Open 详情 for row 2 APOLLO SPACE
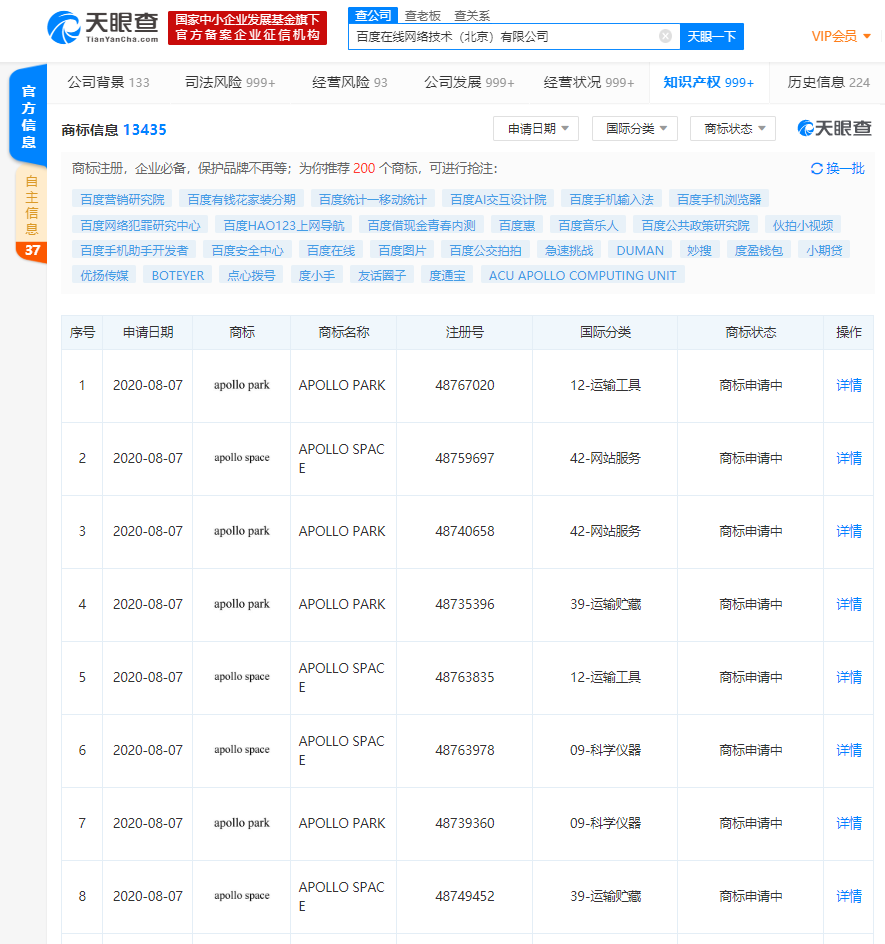 point(849,458)
